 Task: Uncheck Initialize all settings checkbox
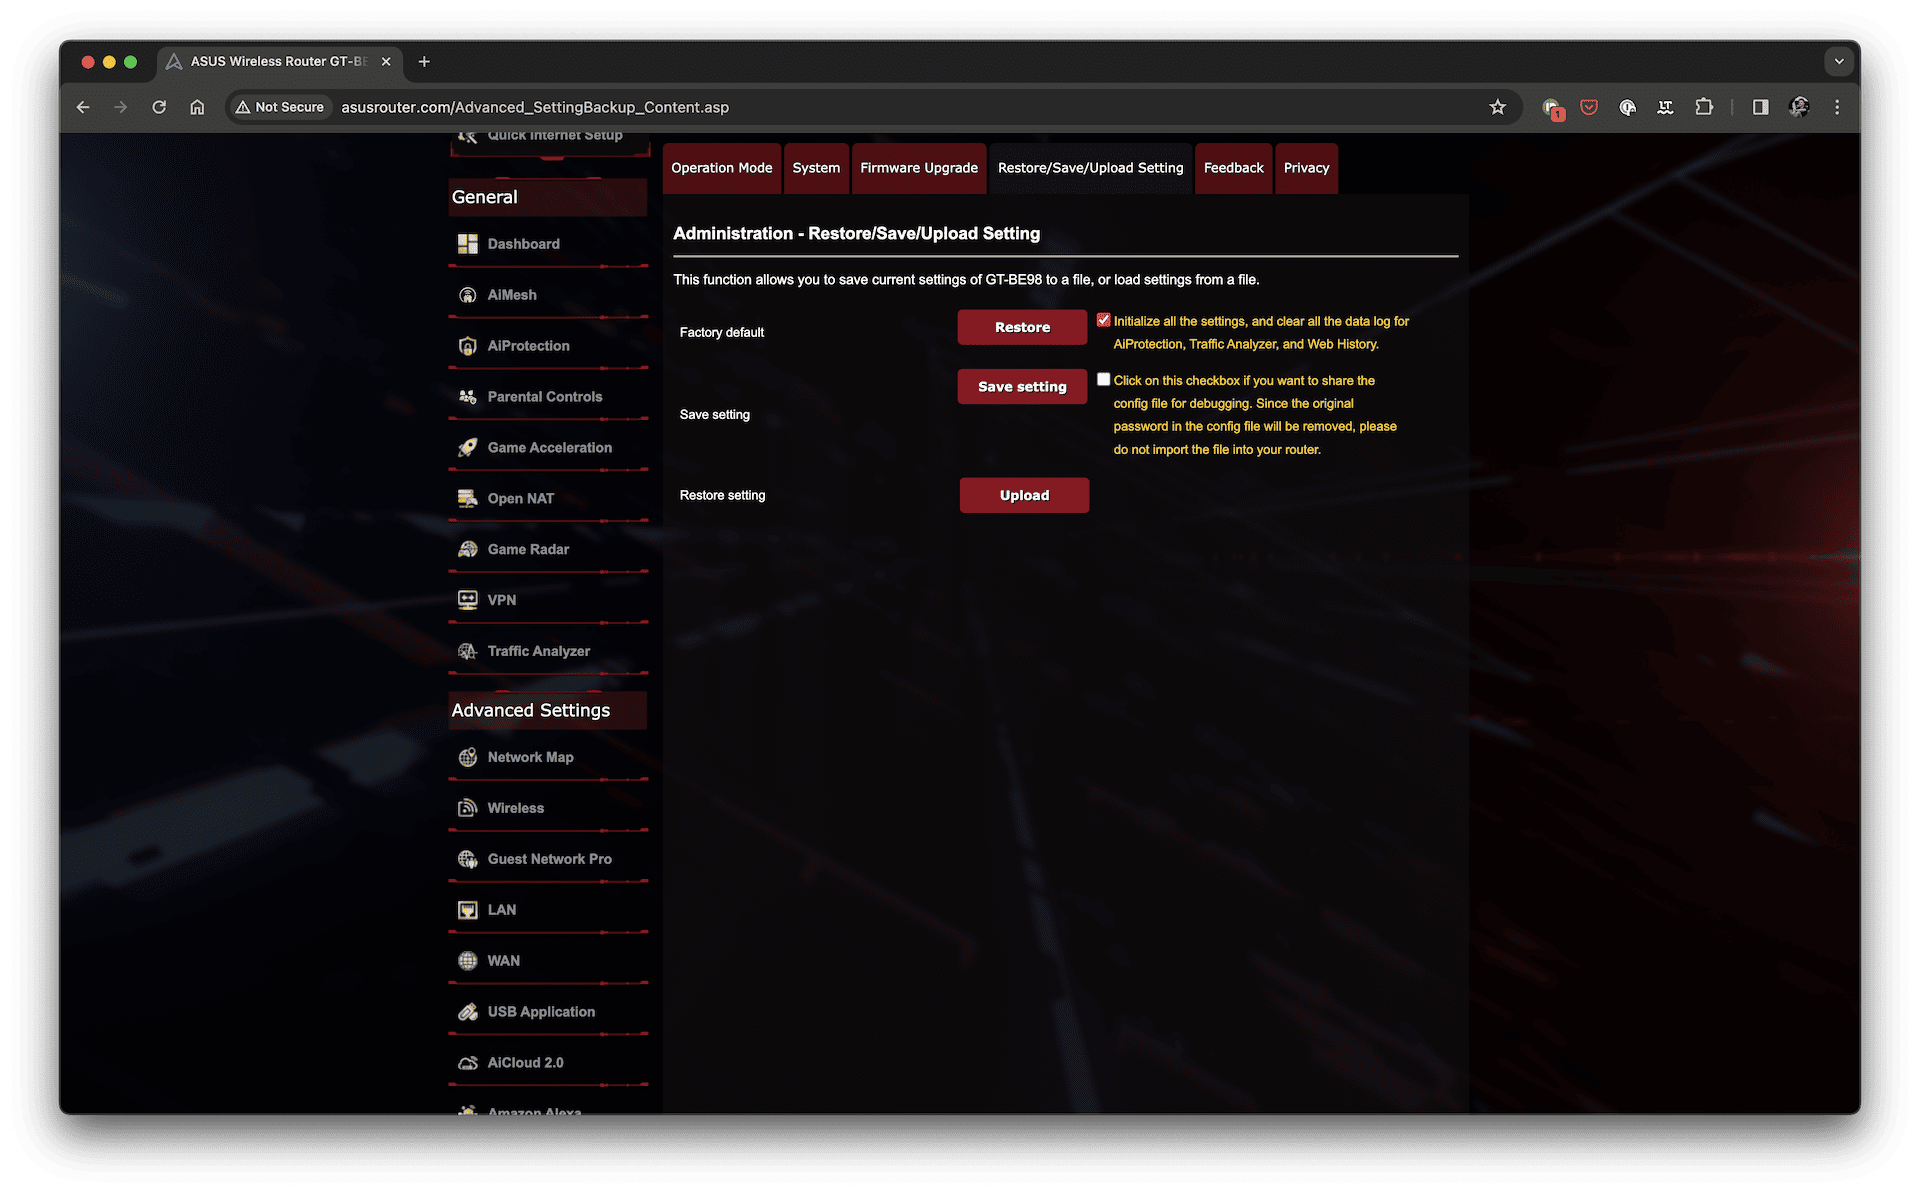(1103, 320)
